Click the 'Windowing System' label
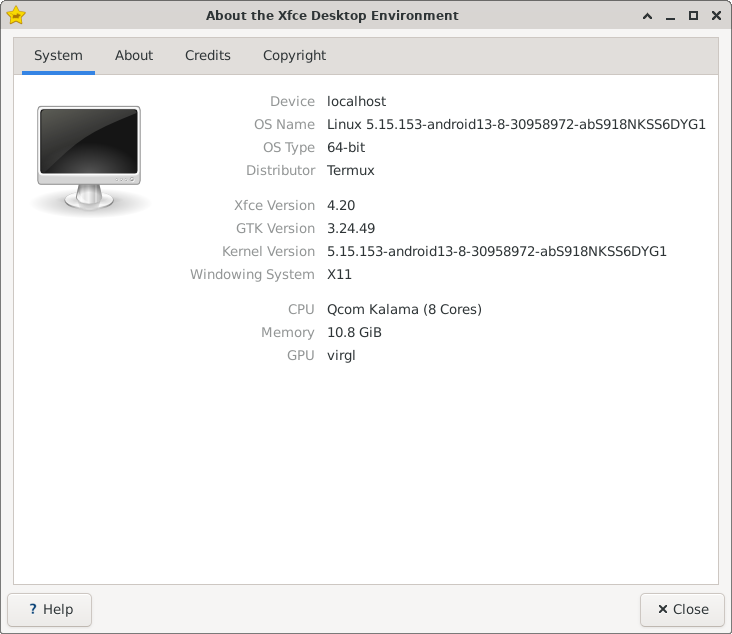The width and height of the screenshot is (732, 634). 253,275
